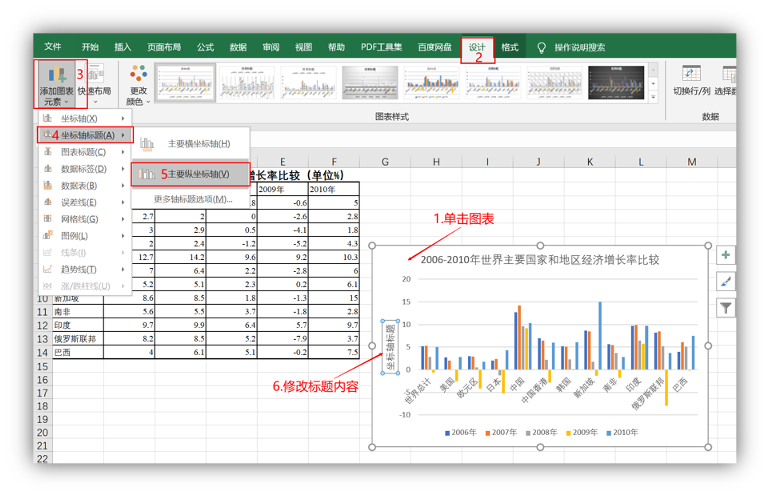Image resolution: width=768 pixels, height=495 pixels.
Task: Expand the chart styles gallery more arrow
Action: click(653, 97)
